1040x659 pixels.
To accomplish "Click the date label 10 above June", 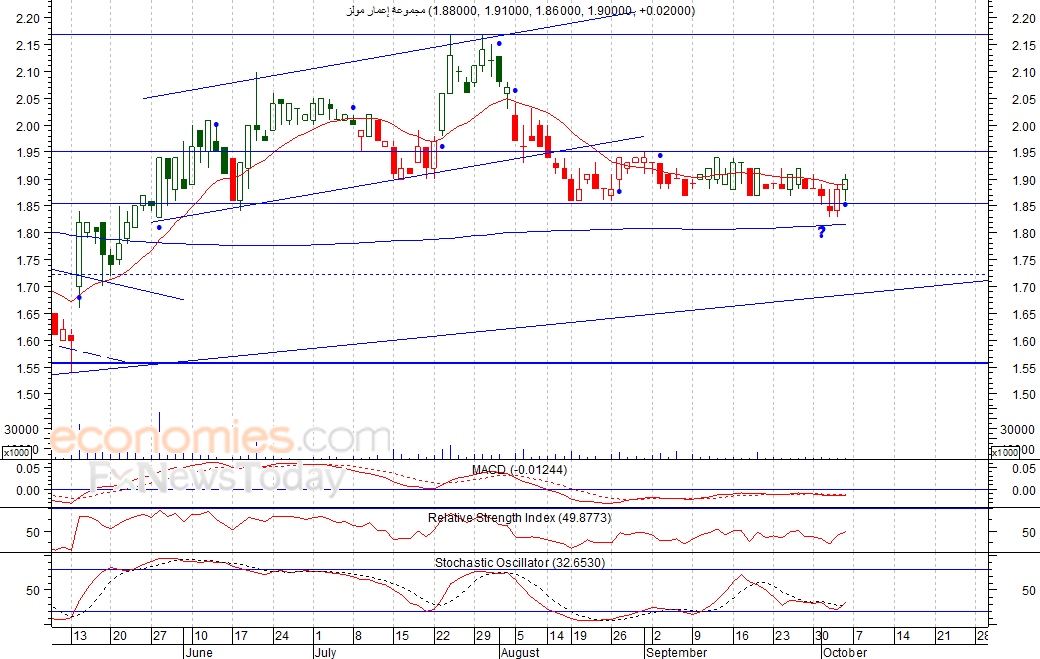I will coord(201,636).
